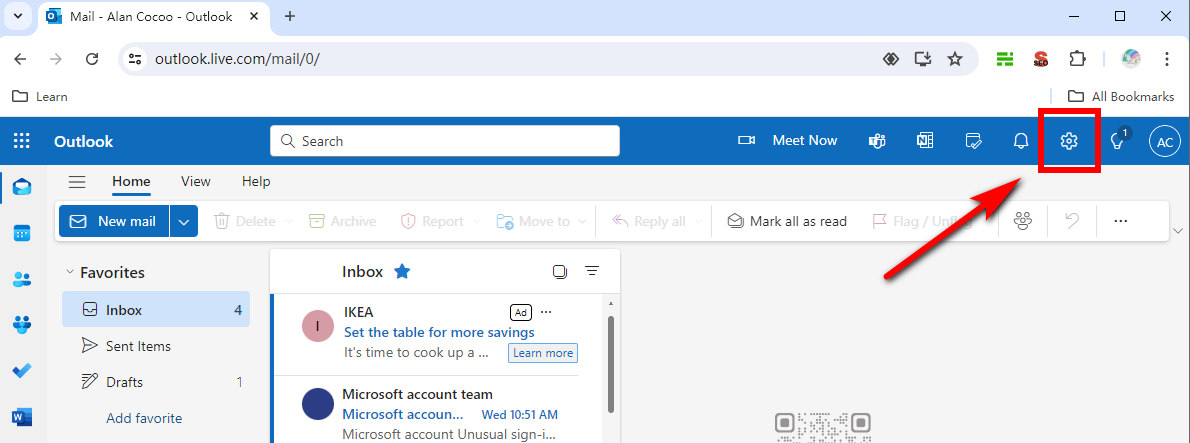Image resolution: width=1190 pixels, height=443 pixels.
Task: Open the Inbox filter menu
Action: pos(592,271)
